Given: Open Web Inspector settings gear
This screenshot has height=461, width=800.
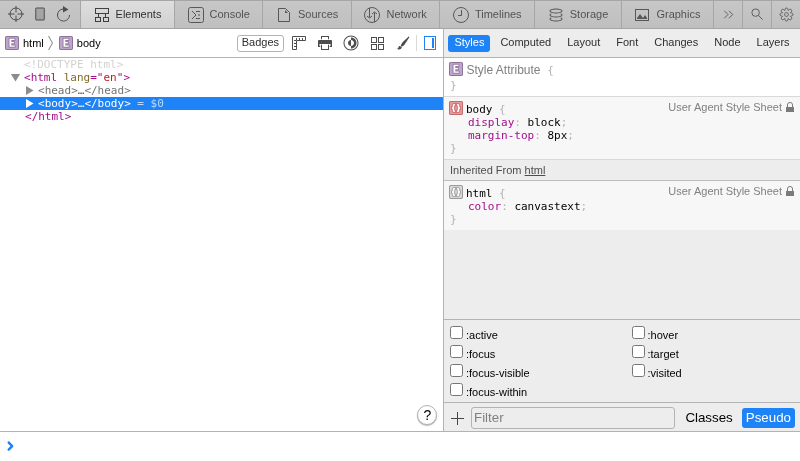Looking at the screenshot, I should click(x=786, y=14).
